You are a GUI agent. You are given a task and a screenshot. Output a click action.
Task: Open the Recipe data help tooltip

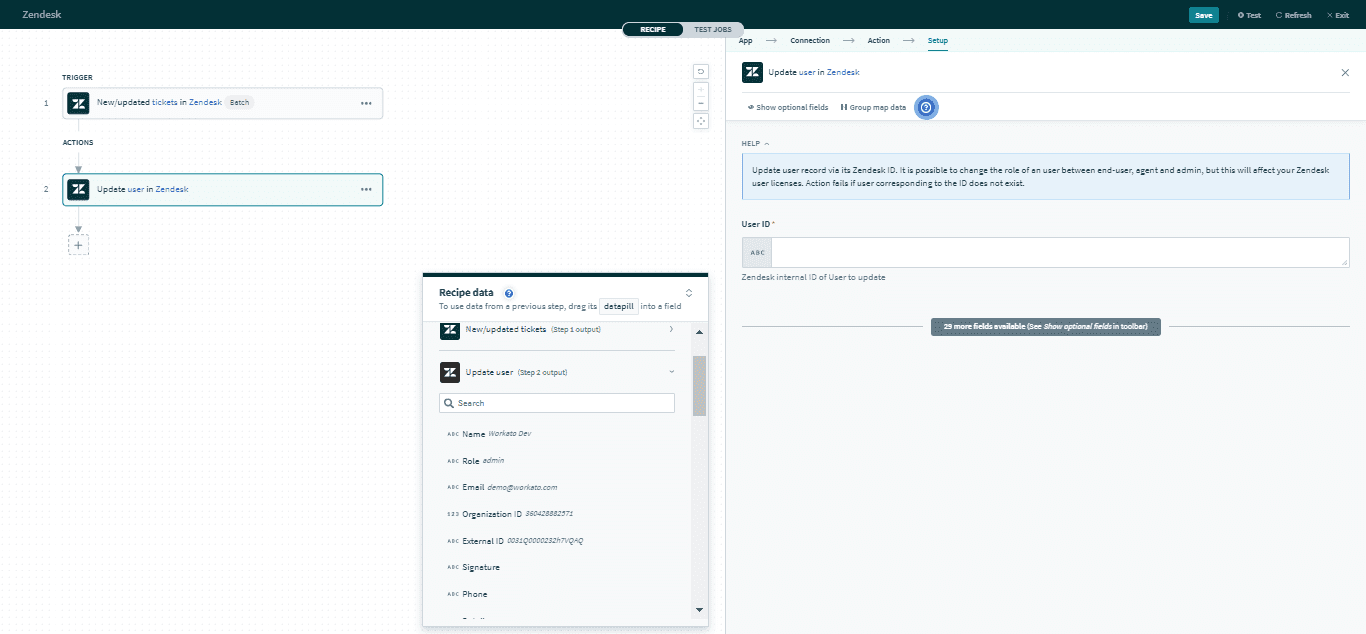509,292
